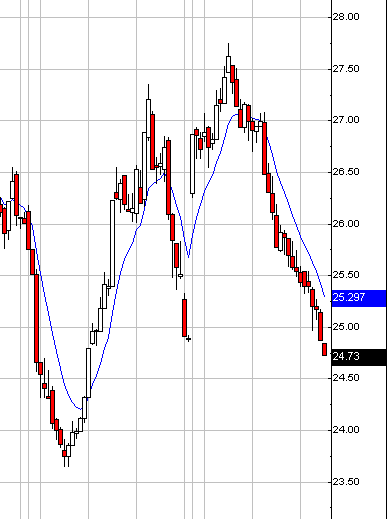Click the 25.50 price axis label

coord(346,275)
